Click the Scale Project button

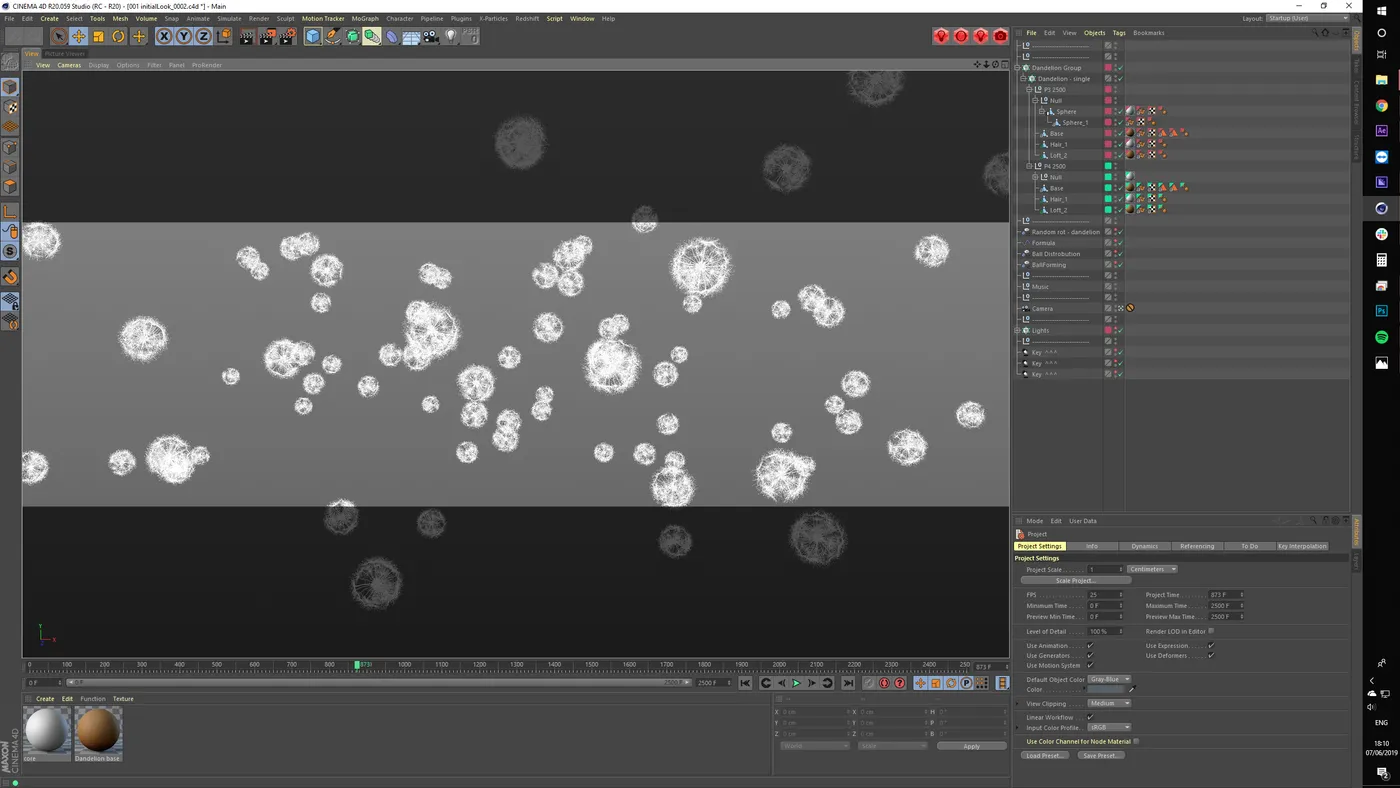coord(1076,580)
